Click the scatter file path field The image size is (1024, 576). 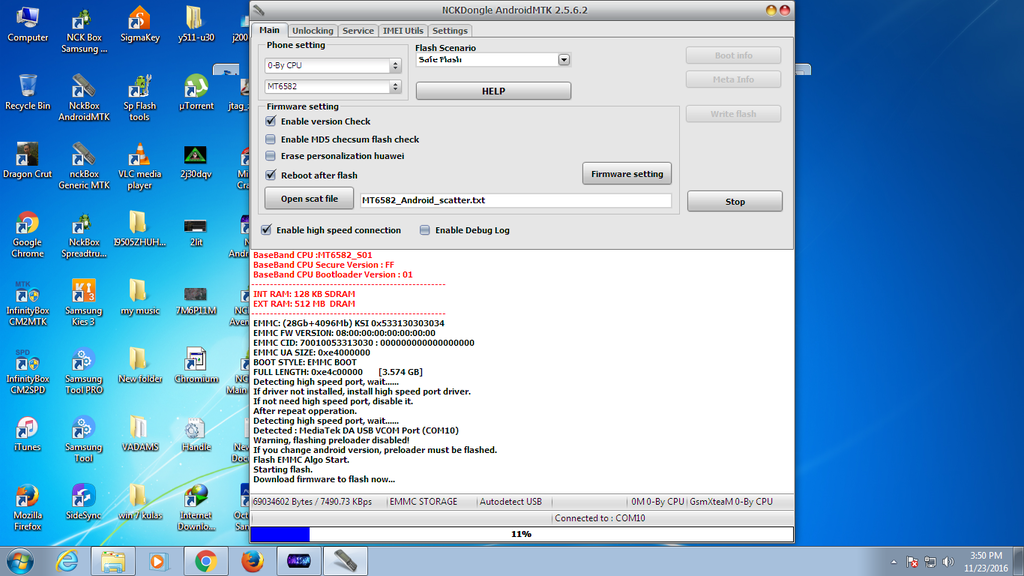point(515,200)
